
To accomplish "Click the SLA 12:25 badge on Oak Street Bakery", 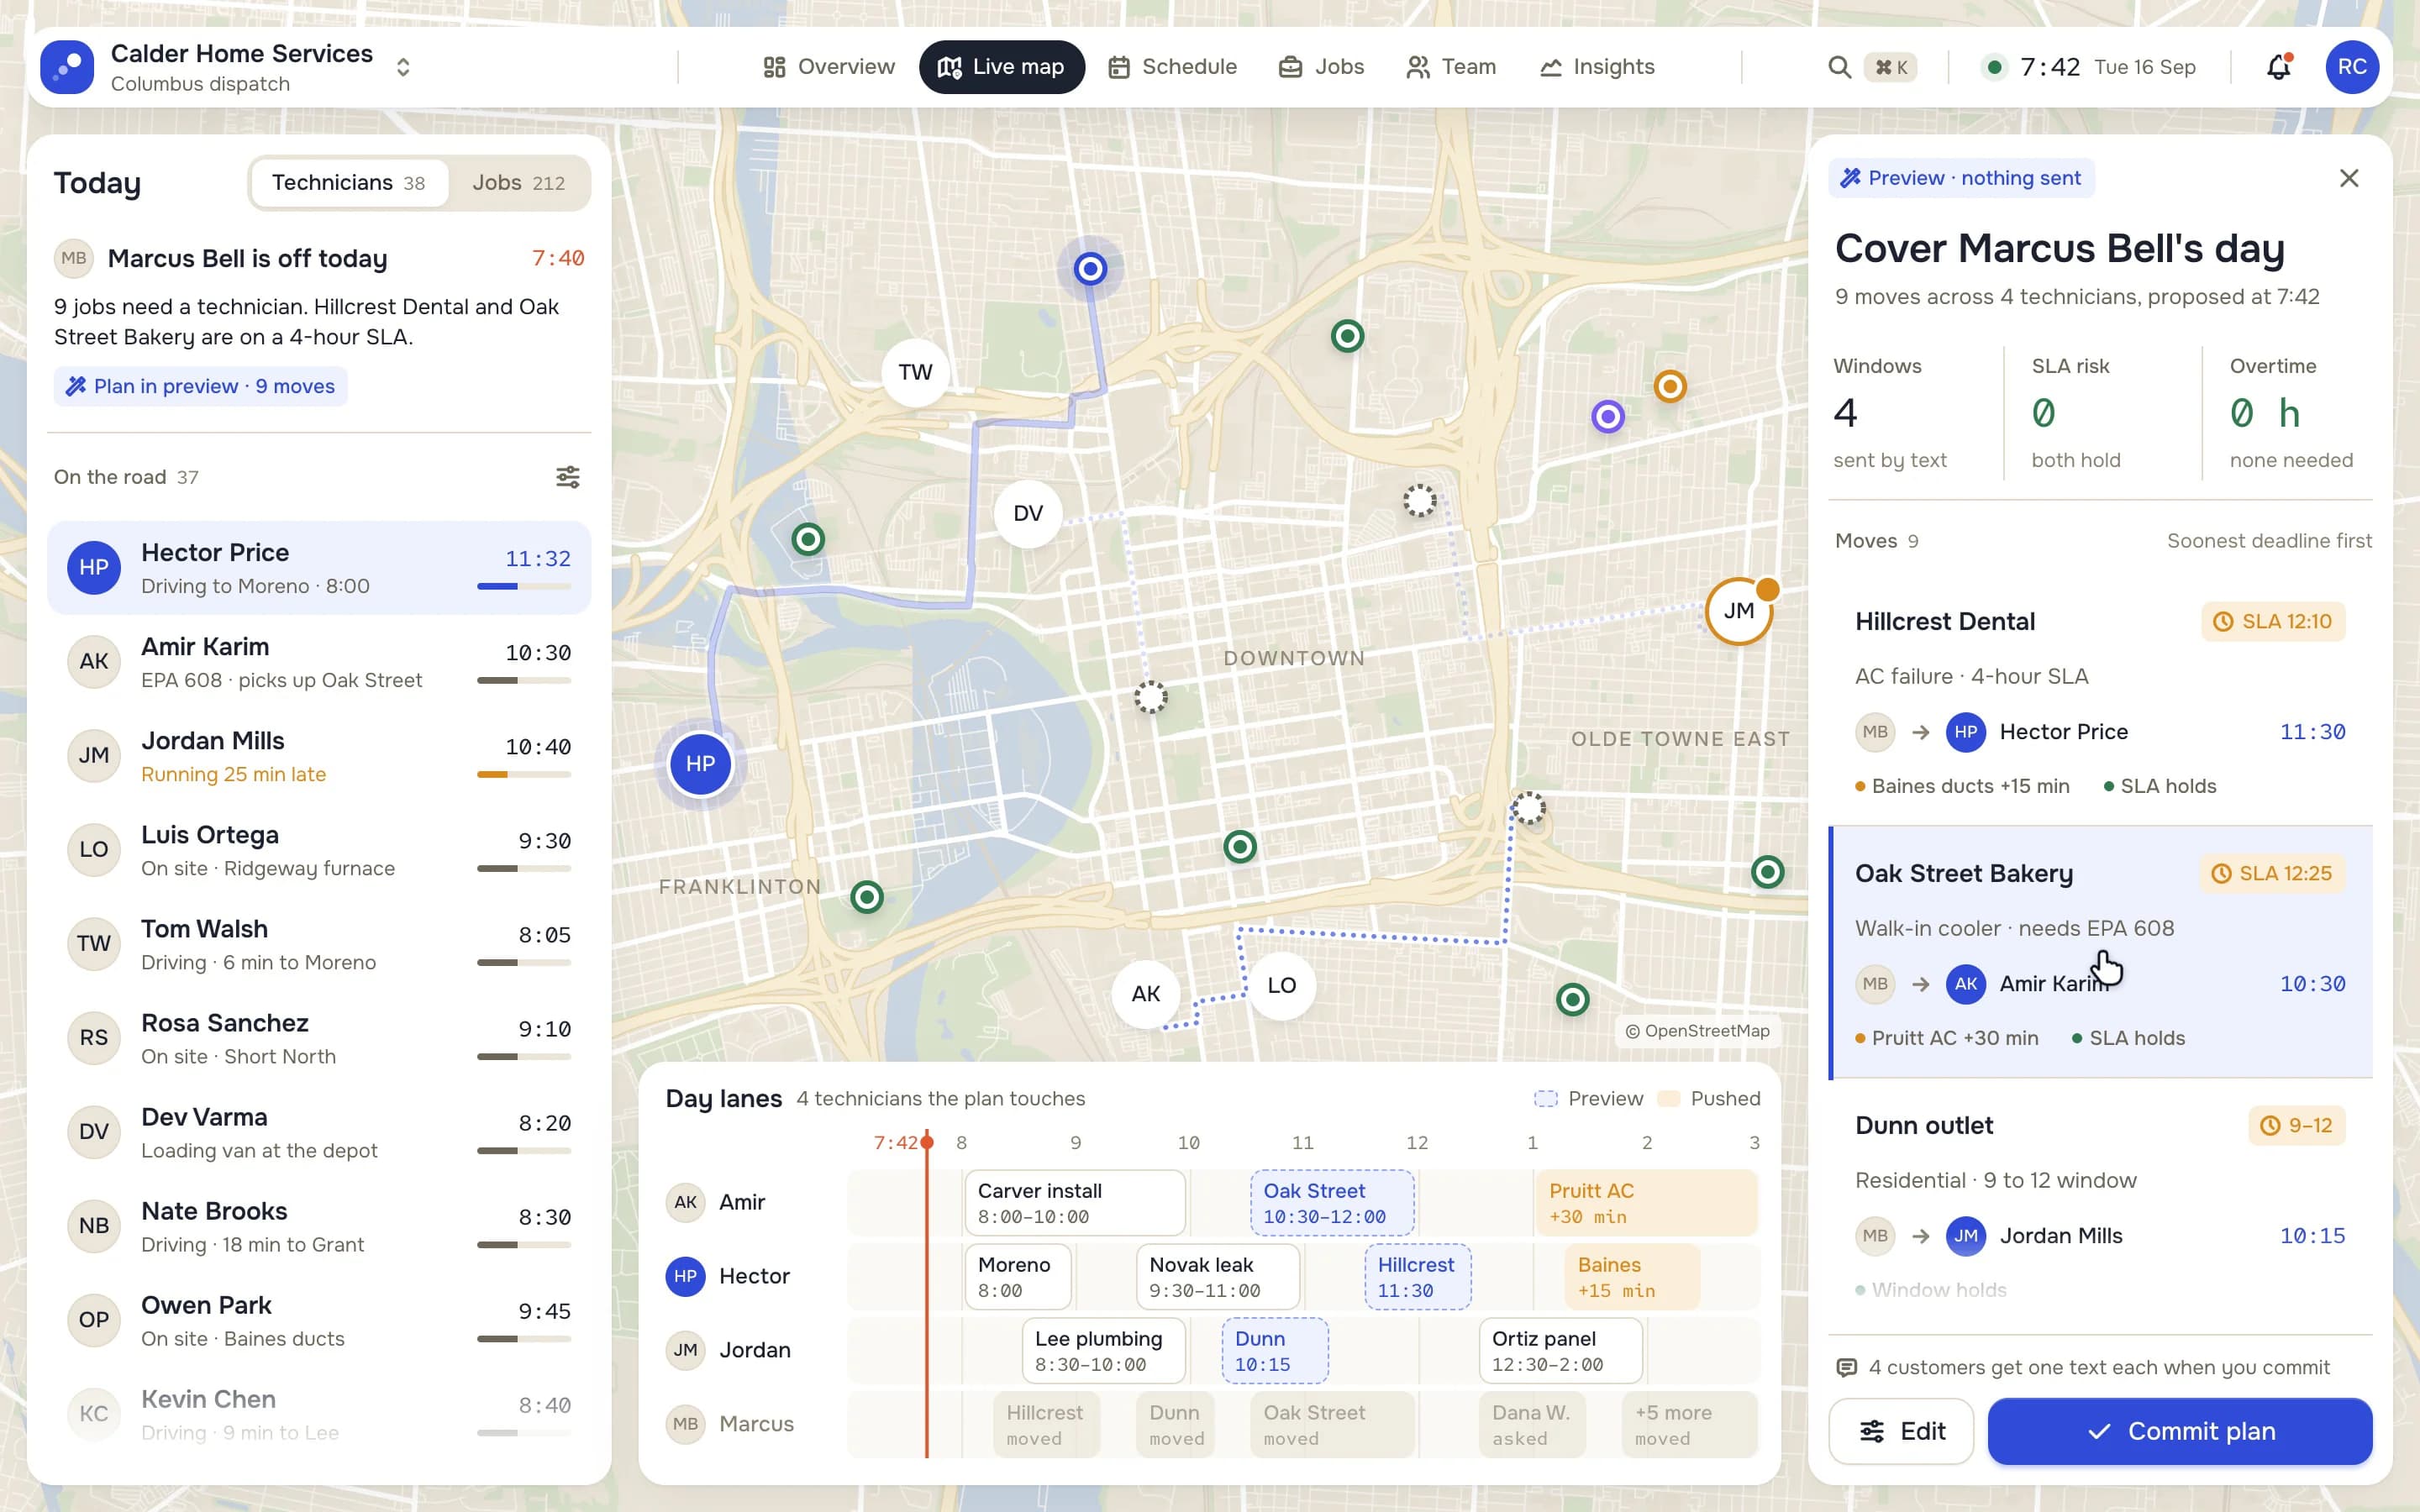I will 2272,874.
